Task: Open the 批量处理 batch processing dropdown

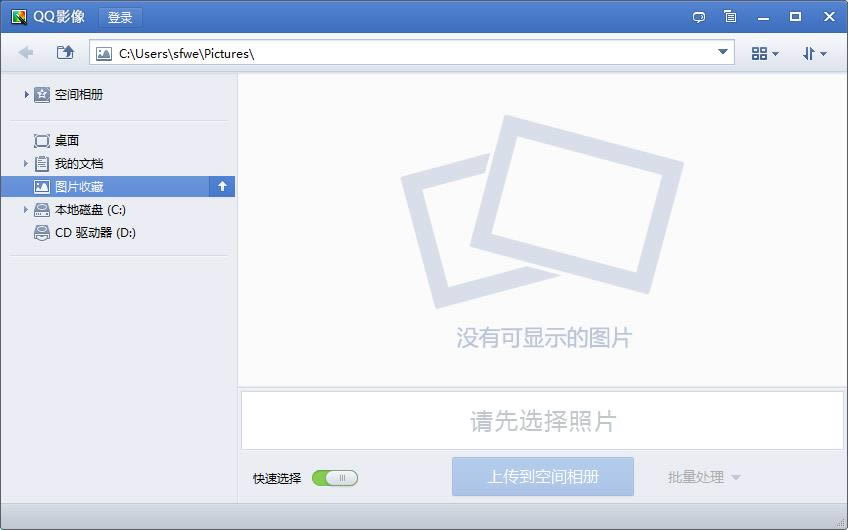Action: (x=704, y=477)
